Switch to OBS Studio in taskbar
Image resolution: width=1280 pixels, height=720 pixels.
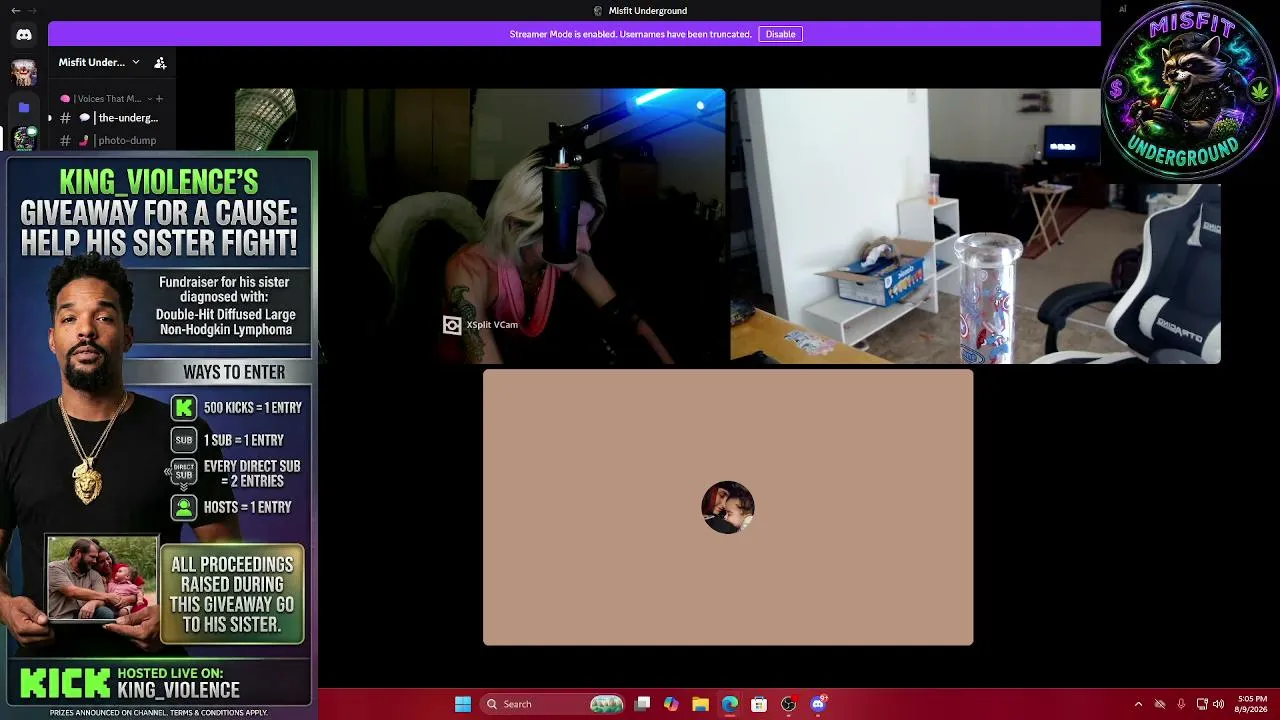tap(788, 704)
